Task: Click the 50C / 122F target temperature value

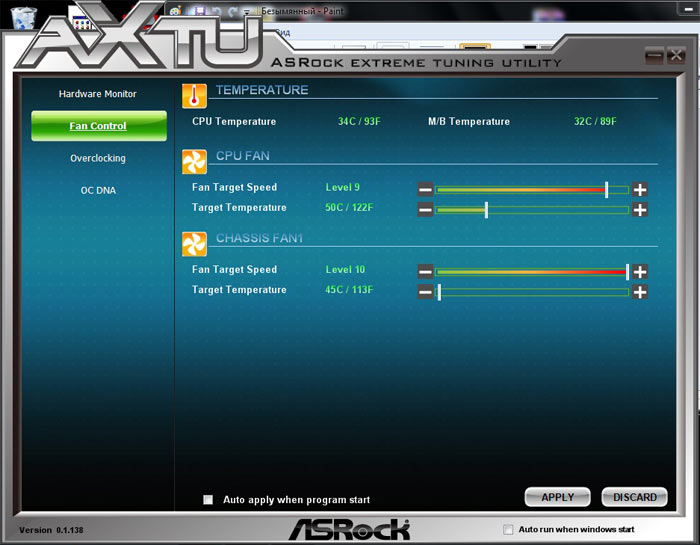Action: coord(349,208)
